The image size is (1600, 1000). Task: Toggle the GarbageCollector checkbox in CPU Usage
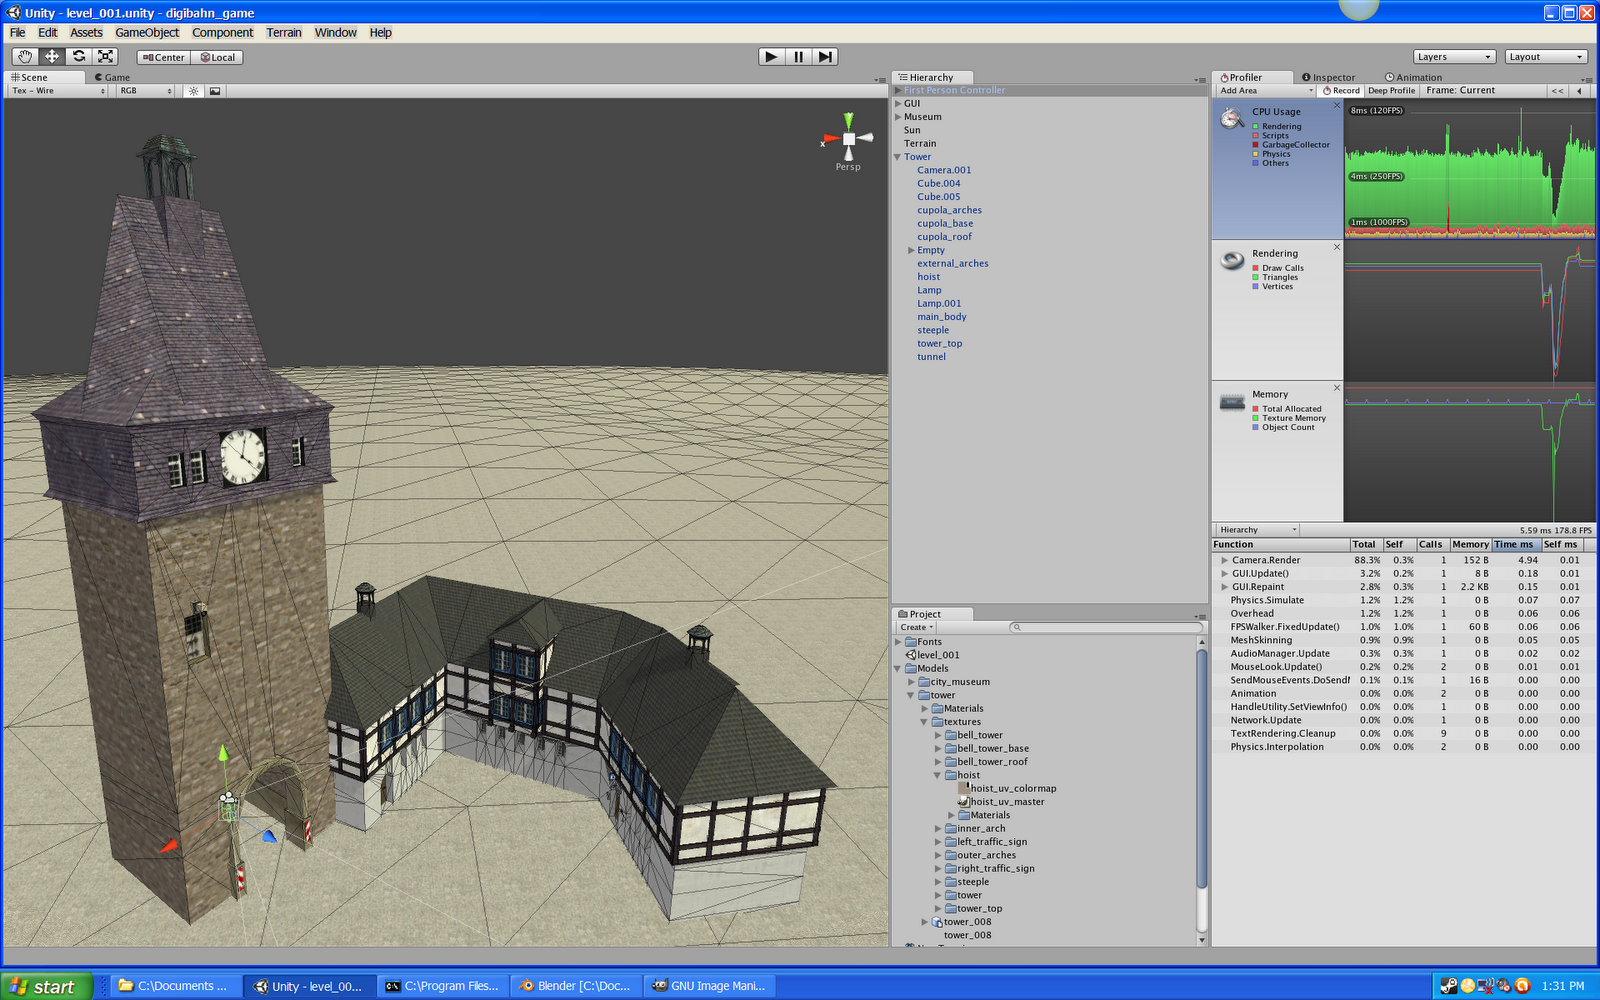pos(1255,144)
